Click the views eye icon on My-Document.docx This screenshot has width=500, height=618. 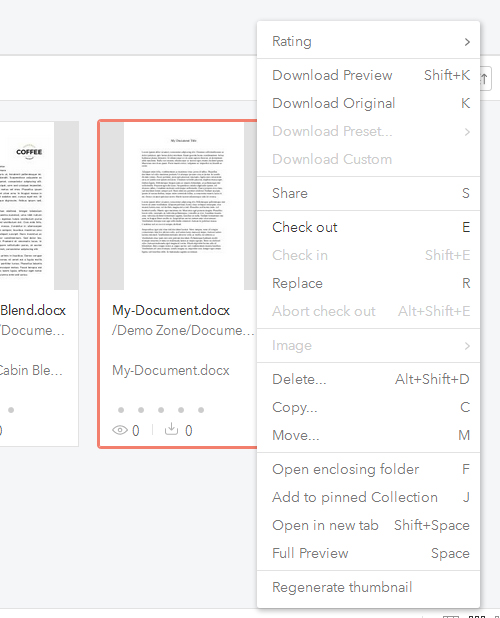pos(120,430)
